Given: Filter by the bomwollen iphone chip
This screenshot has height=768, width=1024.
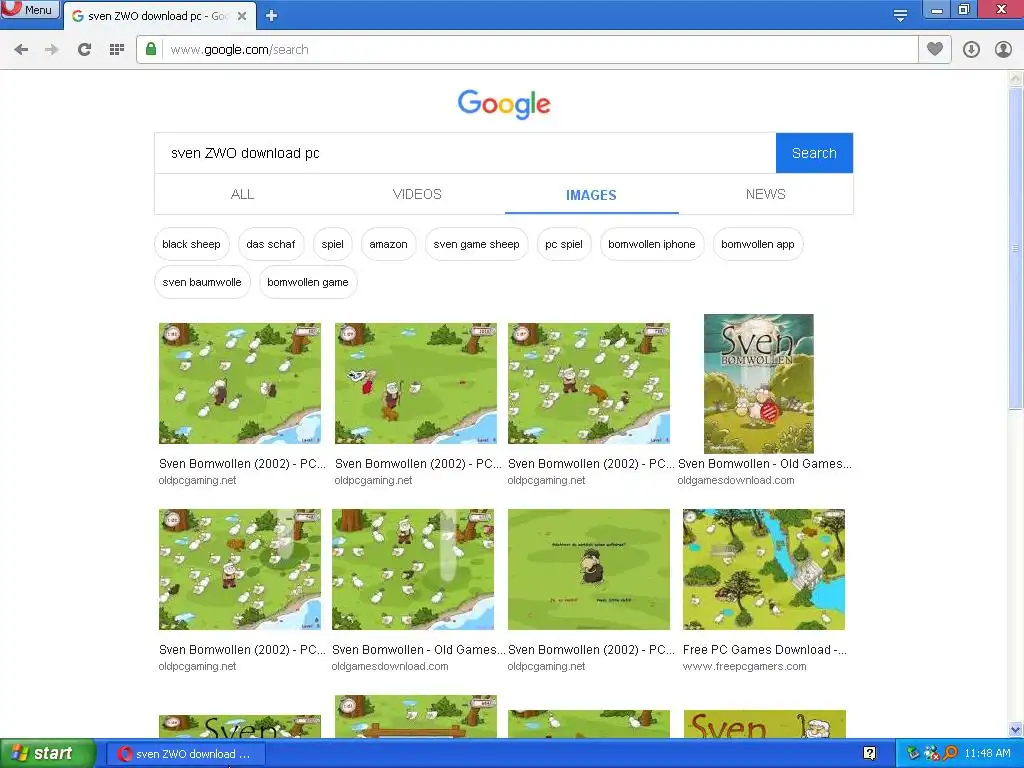Looking at the screenshot, I should click(x=652, y=244).
